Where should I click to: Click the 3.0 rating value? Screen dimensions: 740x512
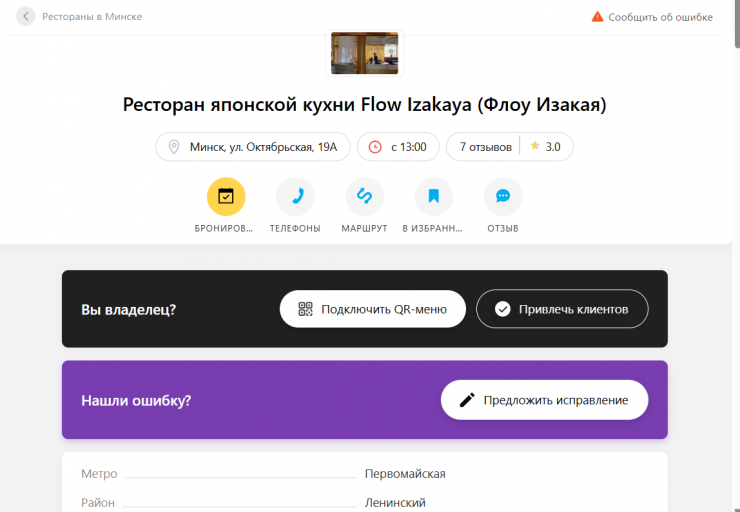click(x=553, y=147)
